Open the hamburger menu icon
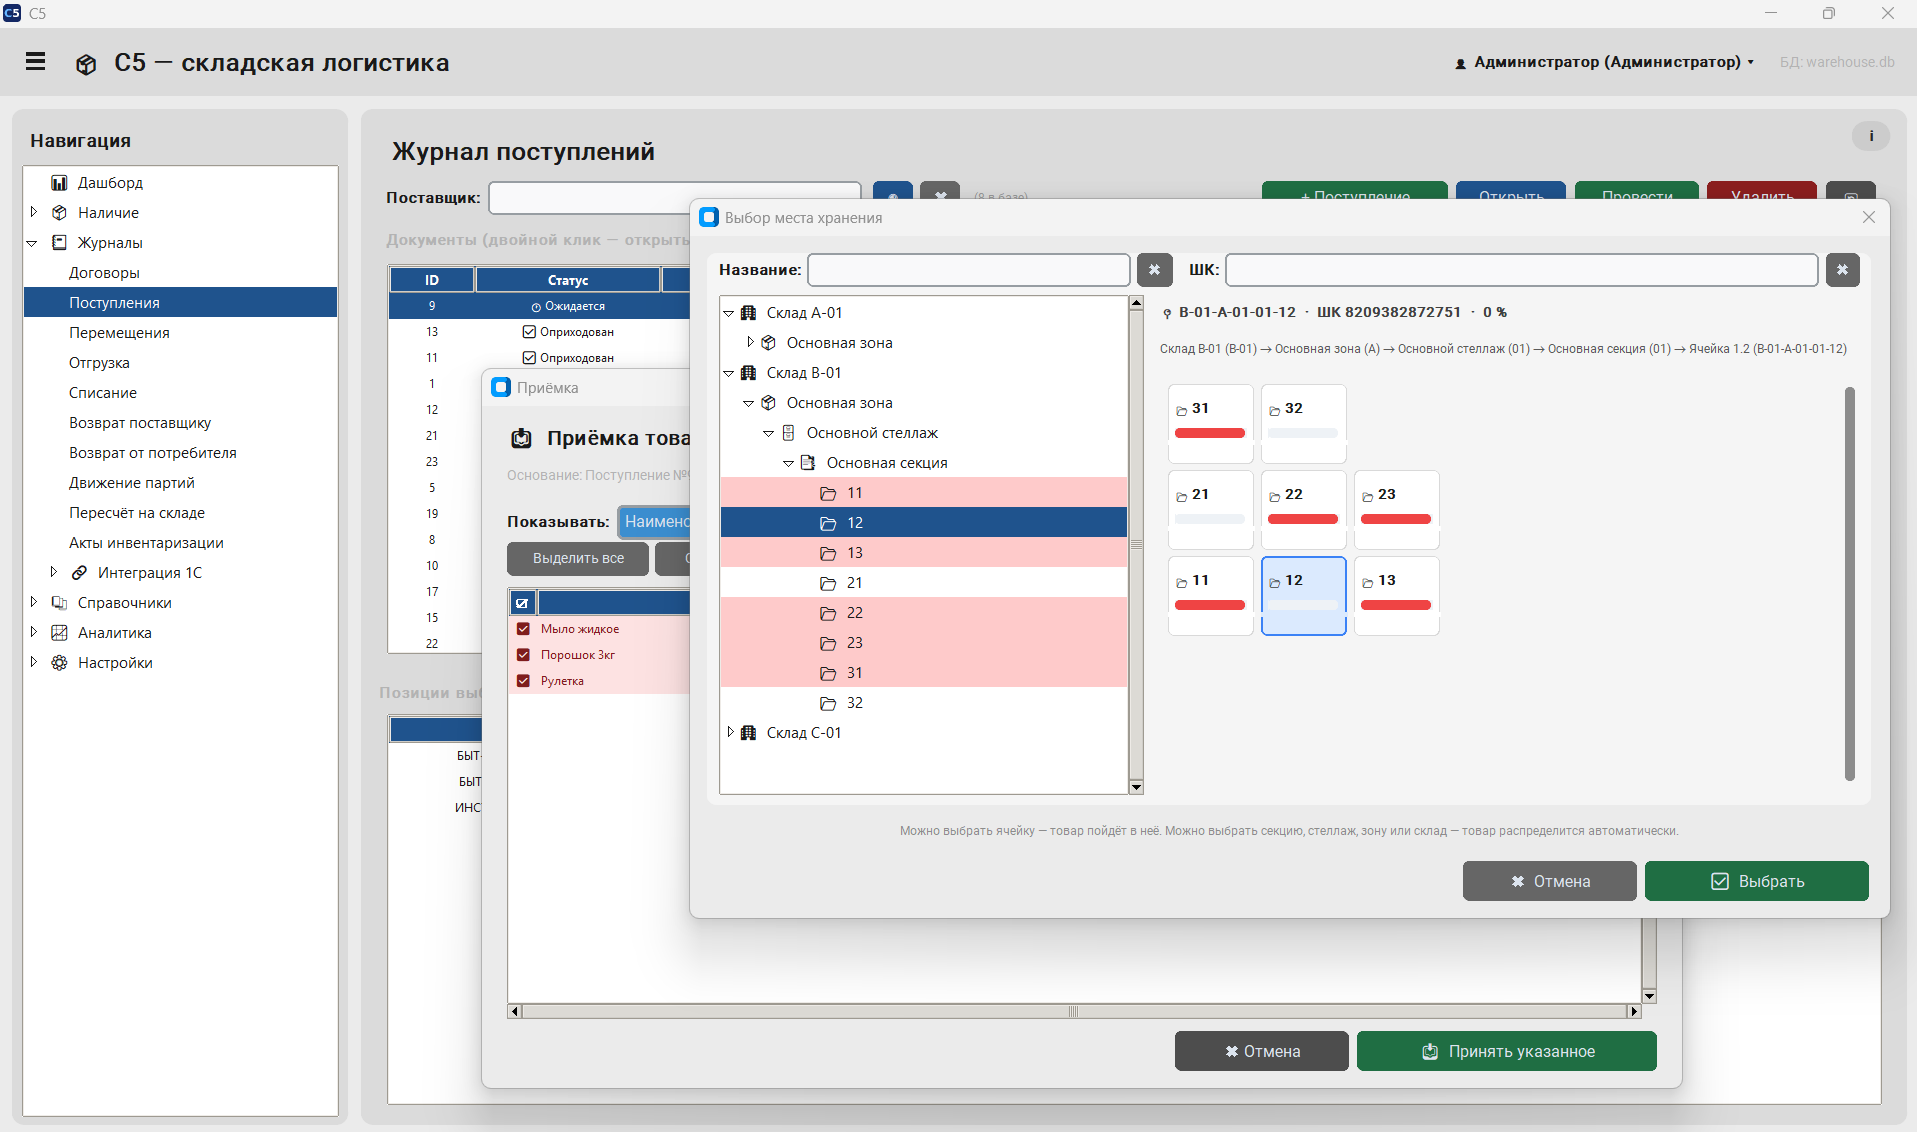Image resolution: width=1917 pixels, height=1132 pixels. pos(36,62)
